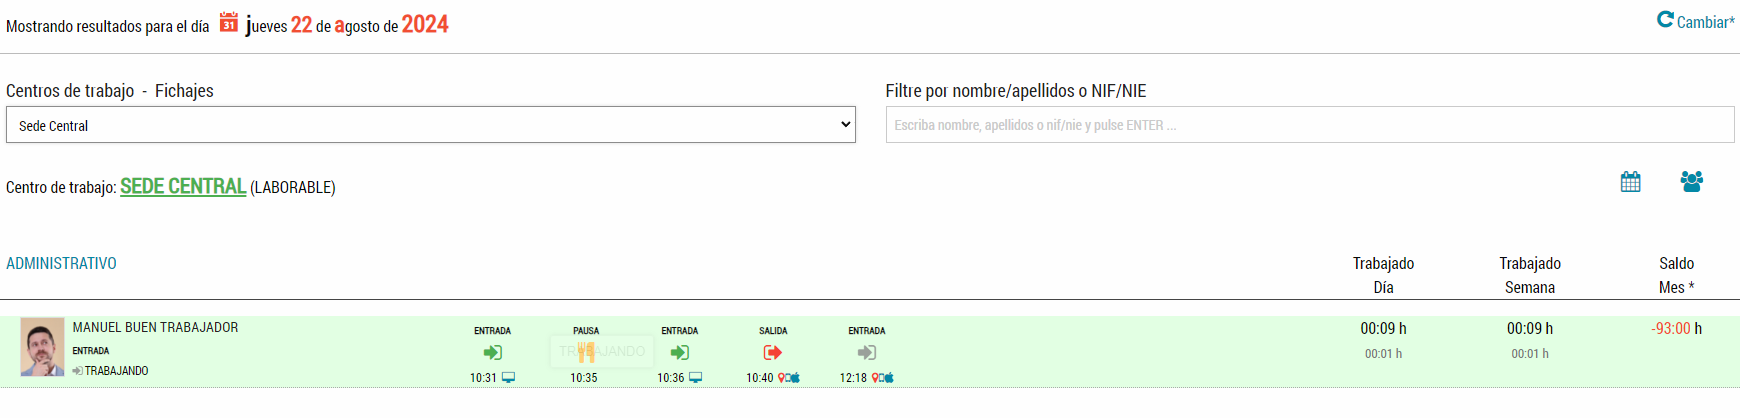
Task: Click the red calendar date icon
Action: point(229,23)
